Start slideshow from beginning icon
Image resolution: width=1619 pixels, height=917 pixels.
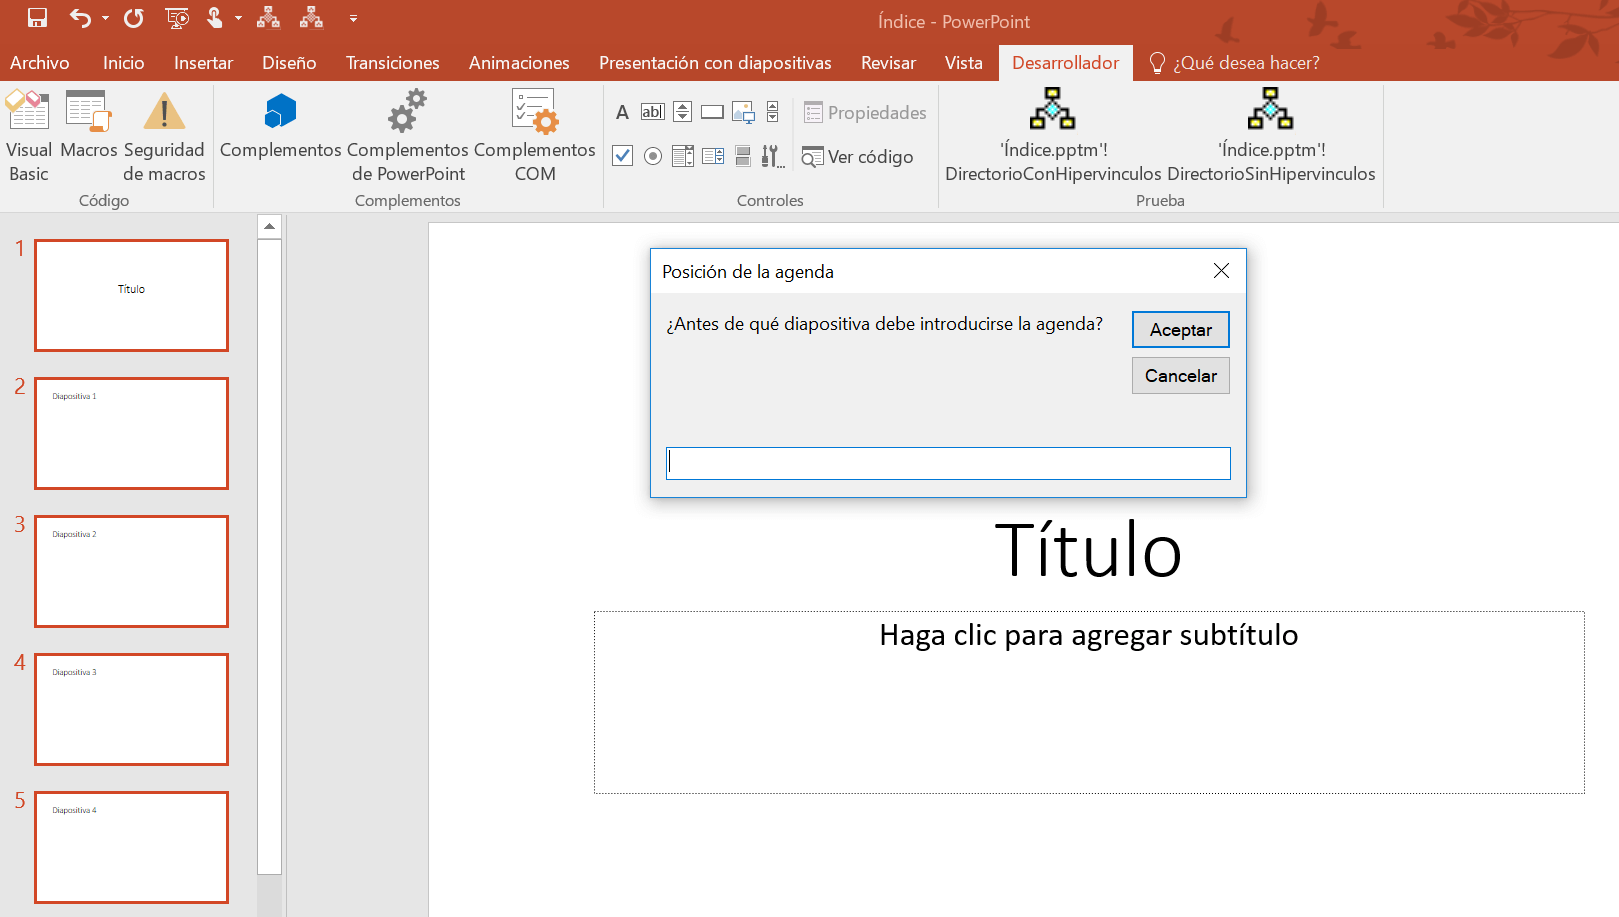click(x=177, y=18)
